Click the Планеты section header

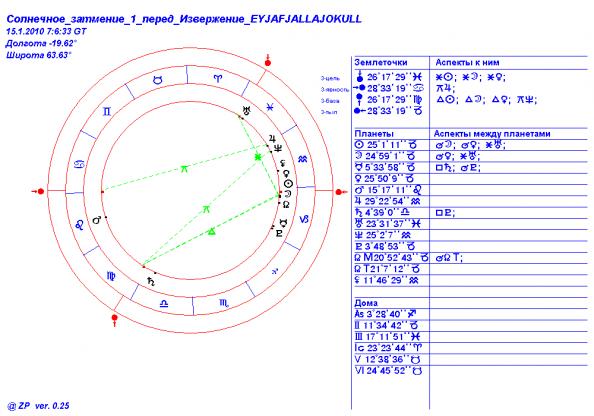pos(374,133)
